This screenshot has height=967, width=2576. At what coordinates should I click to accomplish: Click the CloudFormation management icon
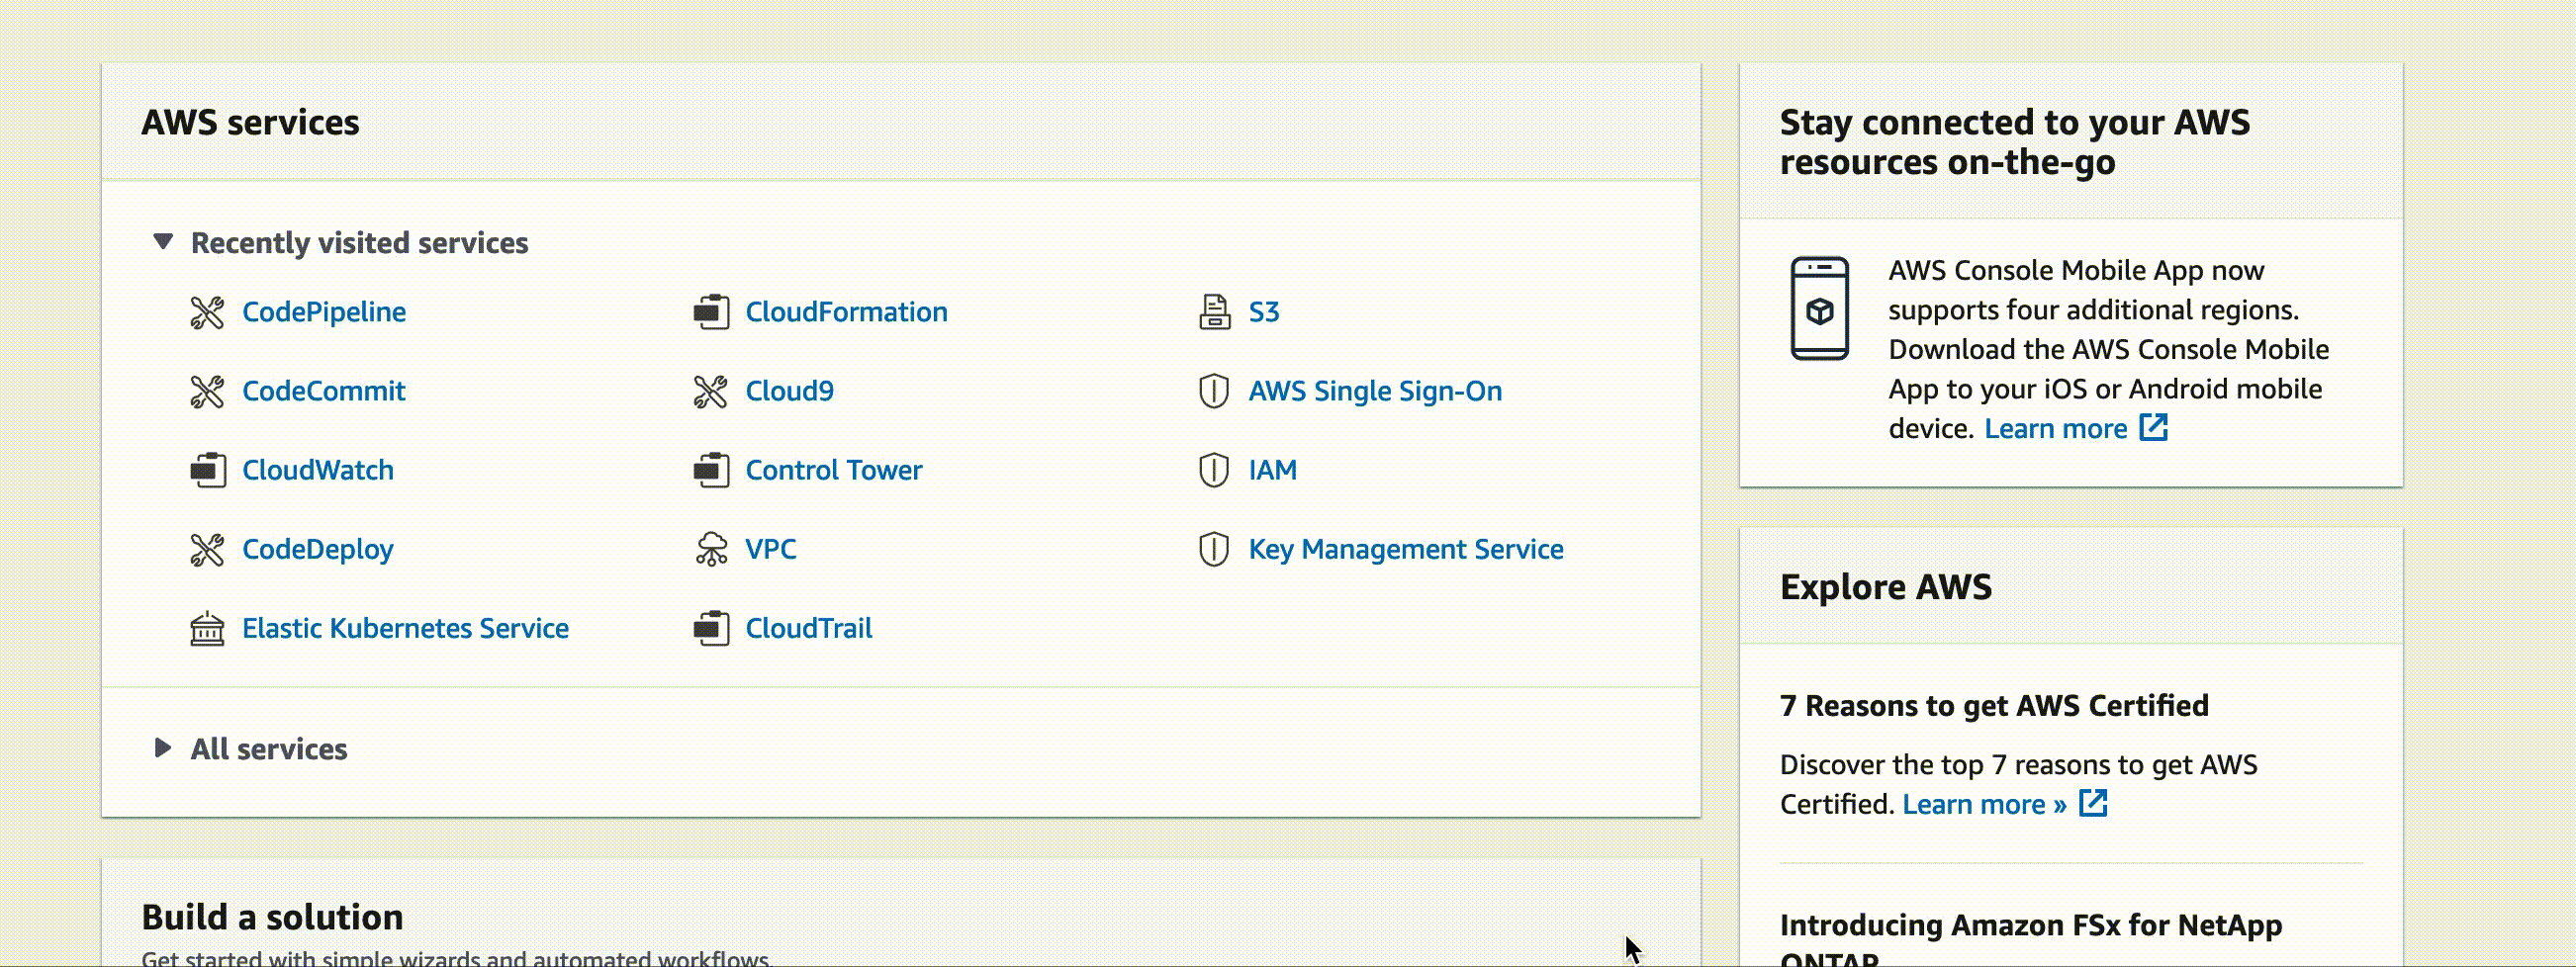(711, 313)
